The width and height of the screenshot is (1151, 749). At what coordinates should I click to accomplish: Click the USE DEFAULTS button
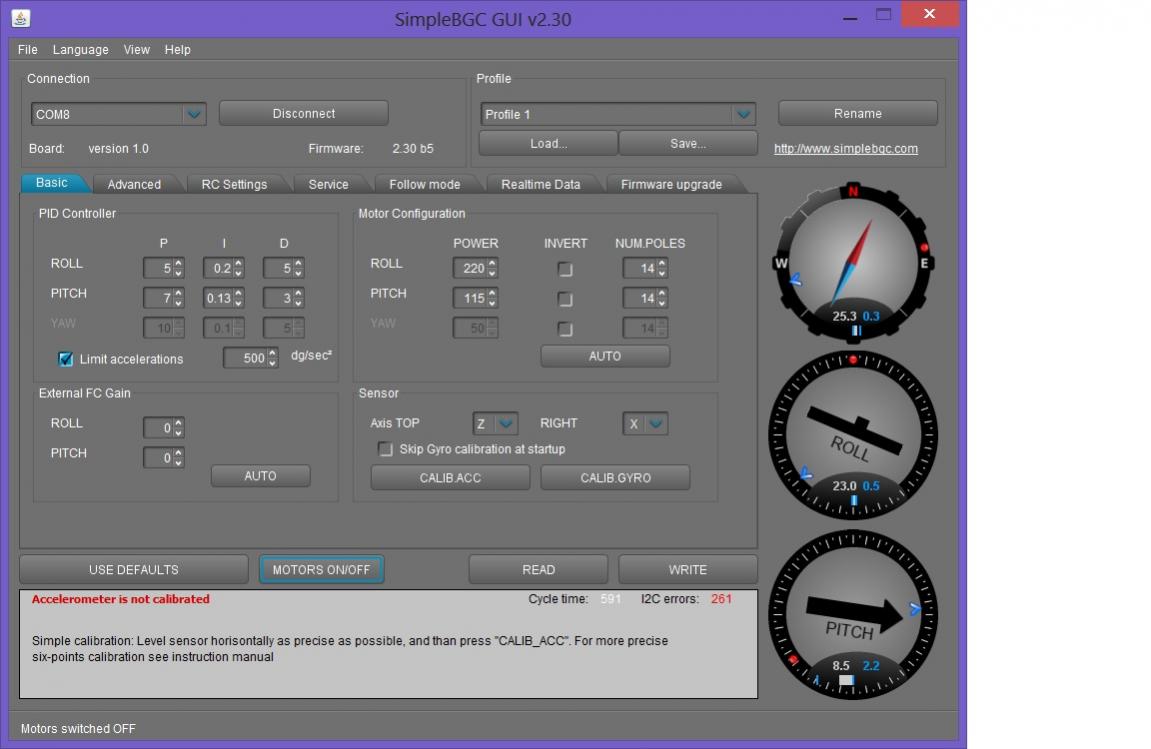(134, 570)
